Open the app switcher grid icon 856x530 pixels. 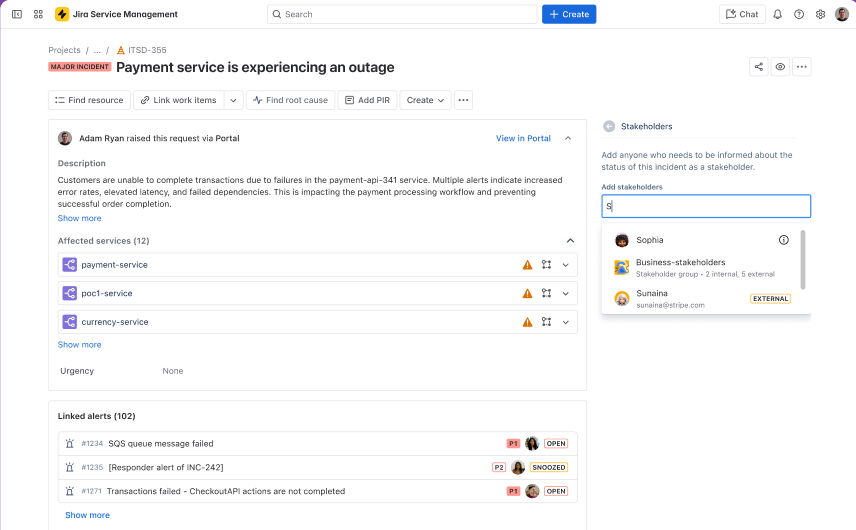38,14
